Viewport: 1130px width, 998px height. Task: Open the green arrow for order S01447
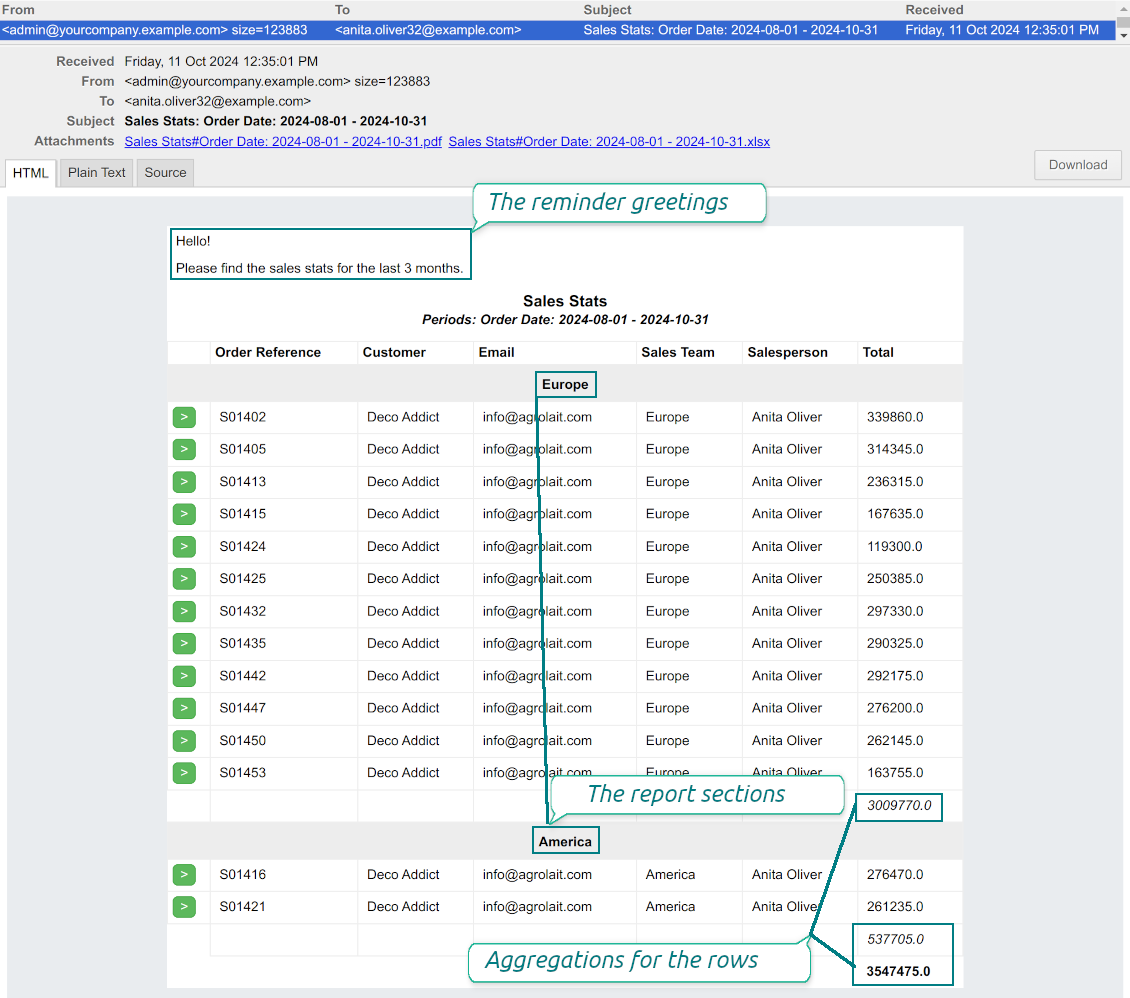coord(184,708)
